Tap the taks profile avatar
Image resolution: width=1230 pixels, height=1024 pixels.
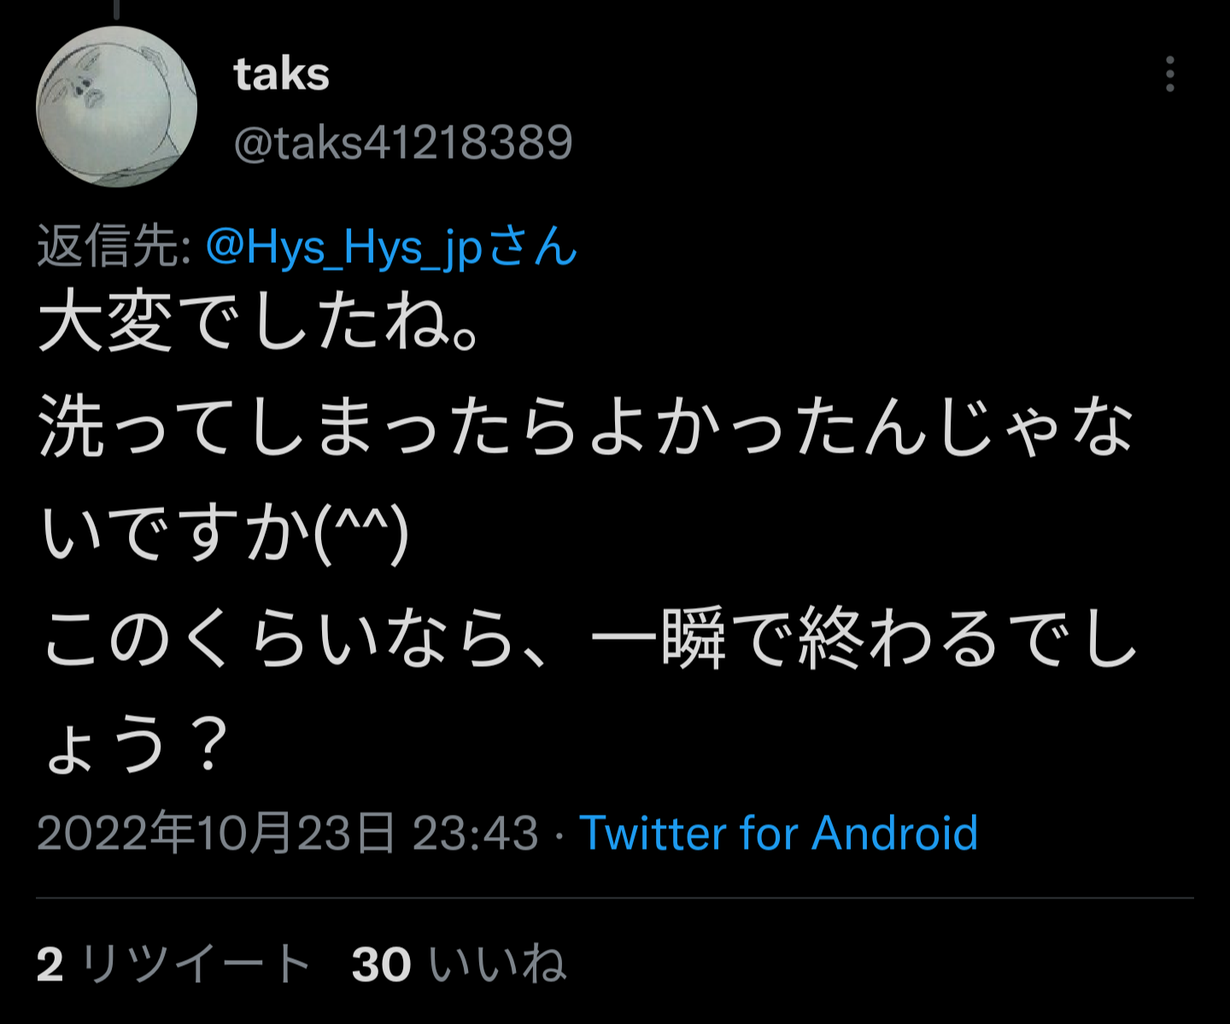[117, 106]
